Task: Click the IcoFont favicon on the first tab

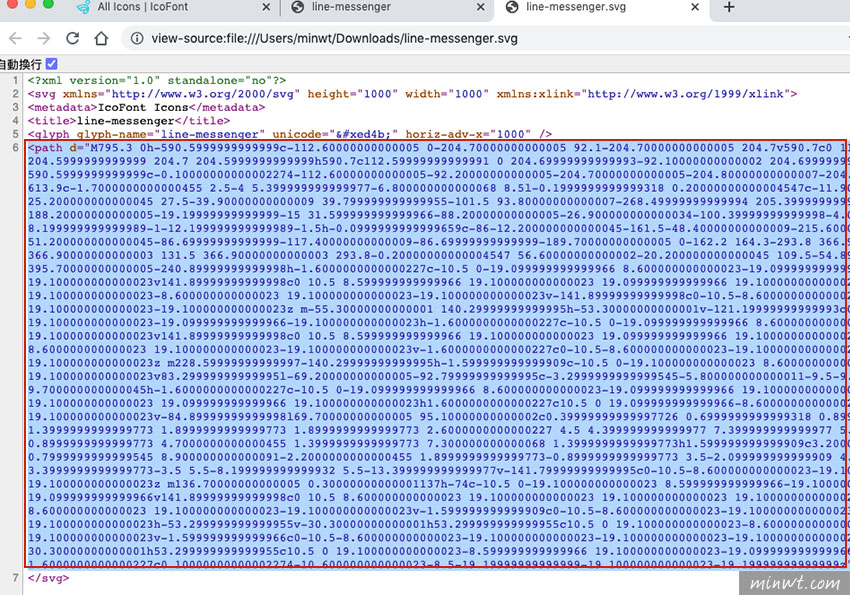Action: (x=83, y=7)
